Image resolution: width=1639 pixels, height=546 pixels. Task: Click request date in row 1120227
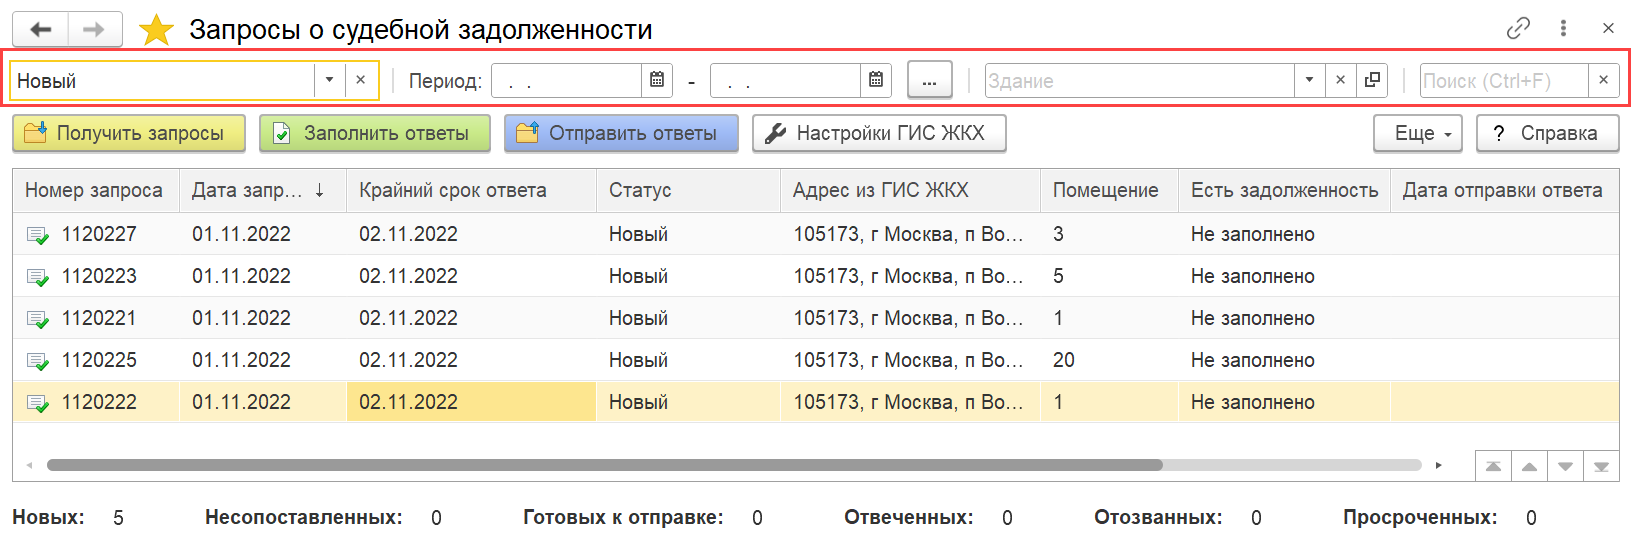coord(241,234)
